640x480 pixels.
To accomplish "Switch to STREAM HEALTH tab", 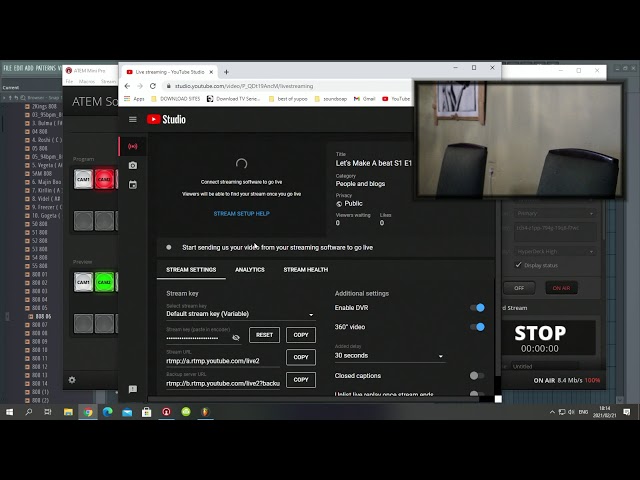I will pos(306,270).
